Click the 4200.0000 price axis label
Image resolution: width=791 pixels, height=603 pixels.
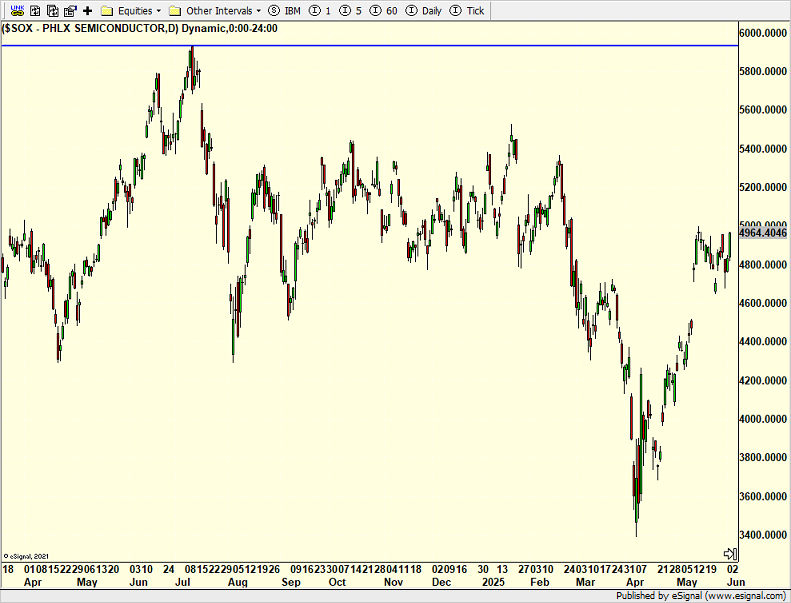763,380
